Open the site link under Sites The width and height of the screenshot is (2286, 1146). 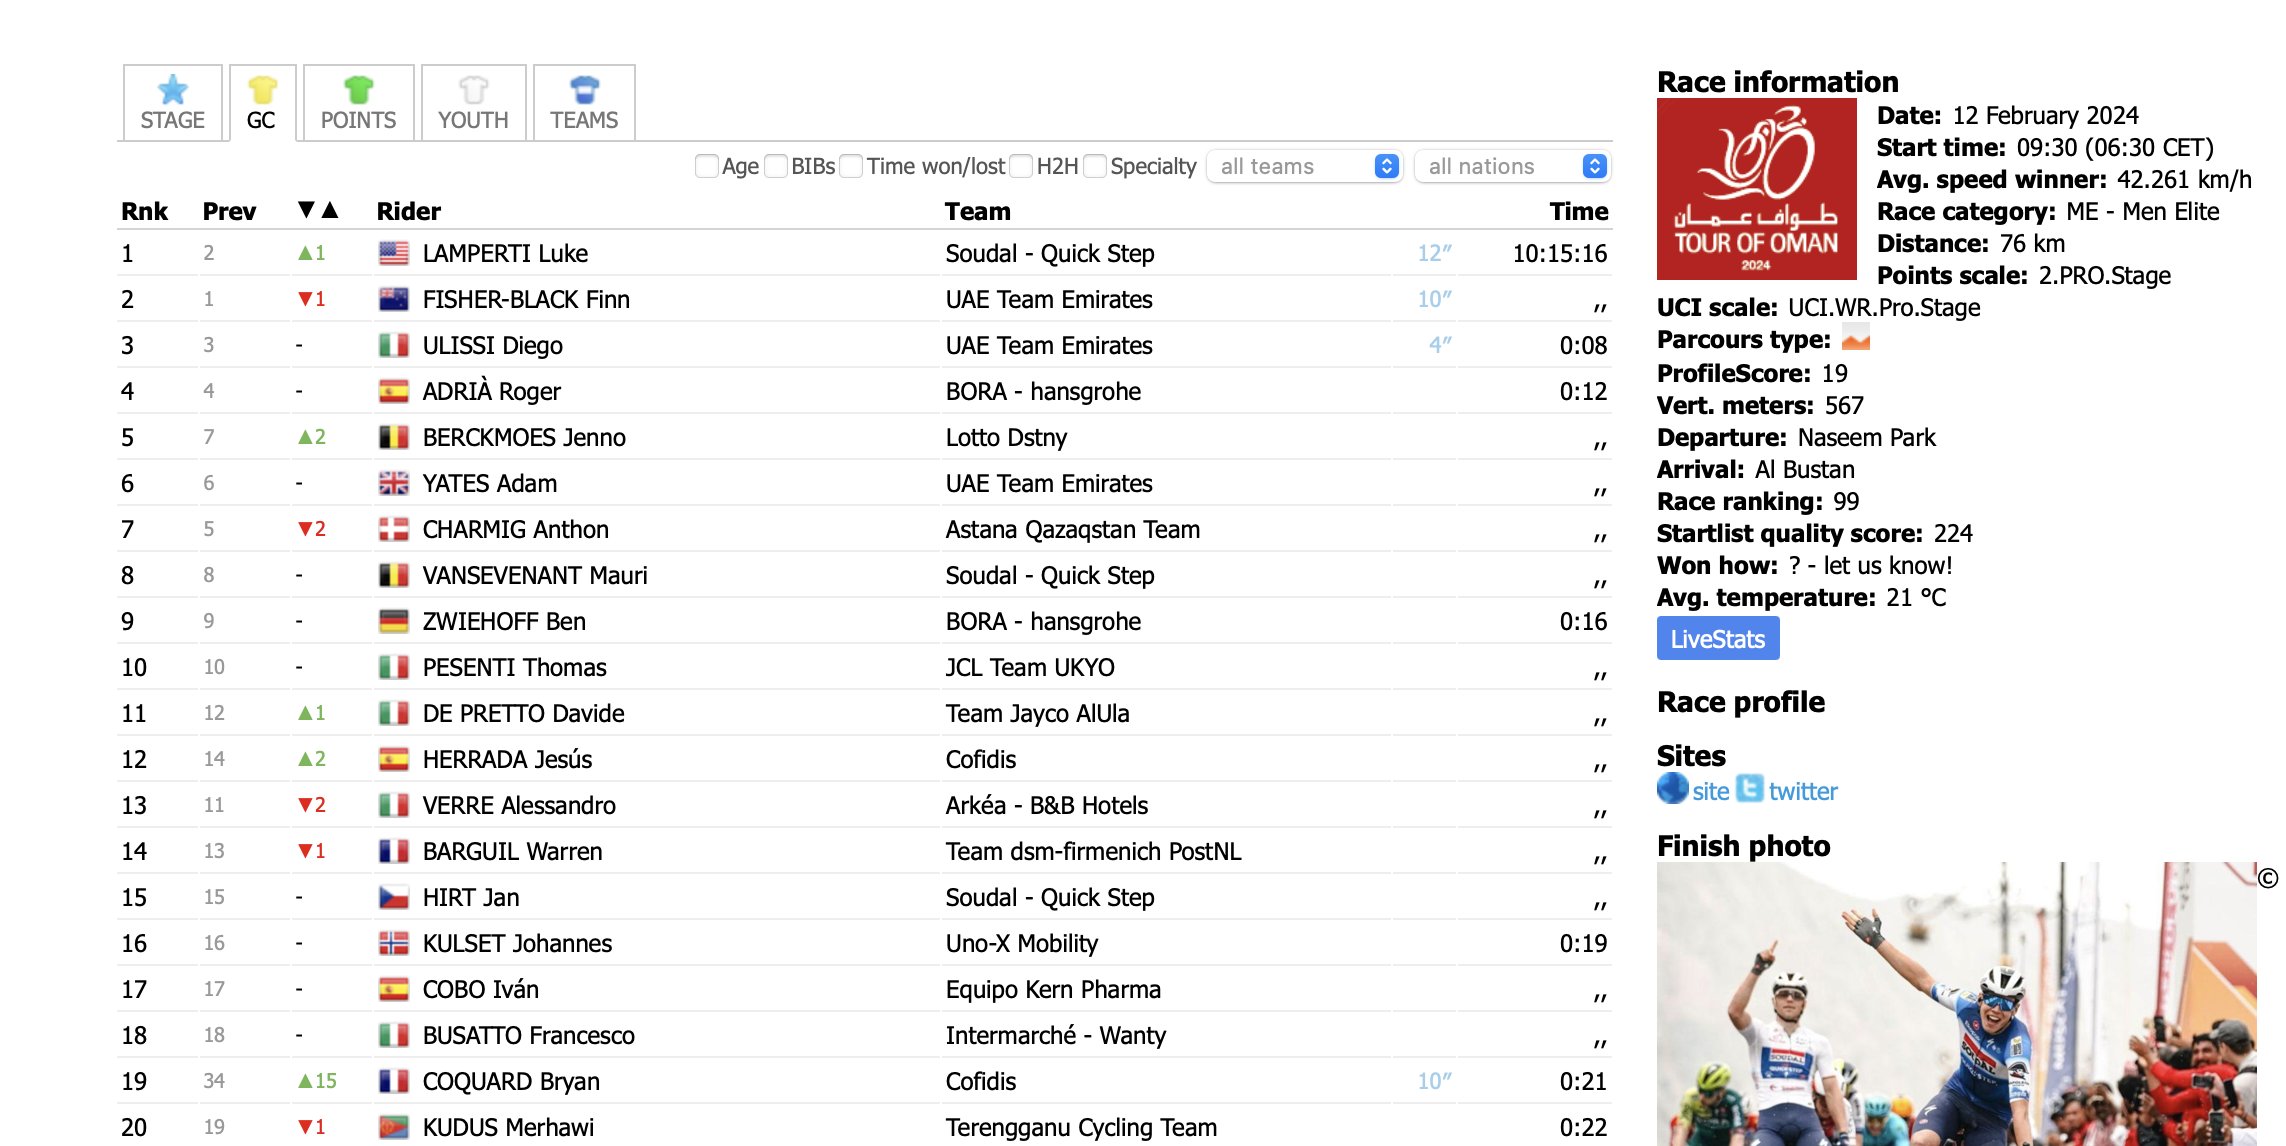tap(1710, 791)
